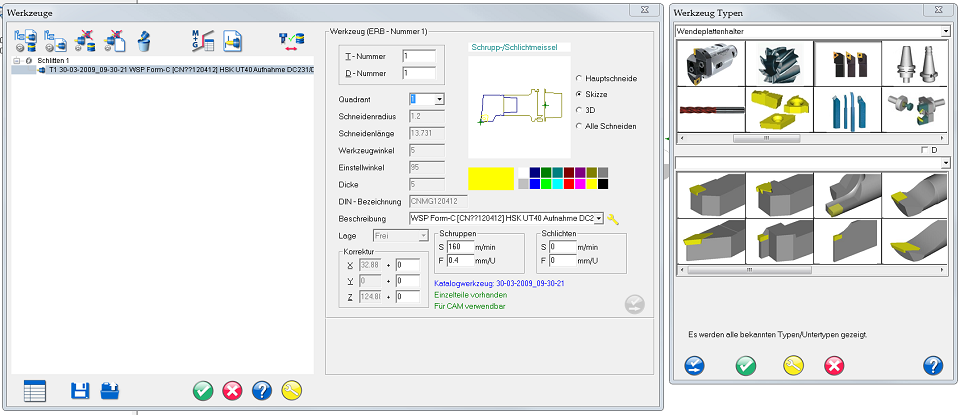Screen dimensions: 960x415
Task: Select the yellow indexable inserts tool type thumbnail
Action: tap(779, 110)
